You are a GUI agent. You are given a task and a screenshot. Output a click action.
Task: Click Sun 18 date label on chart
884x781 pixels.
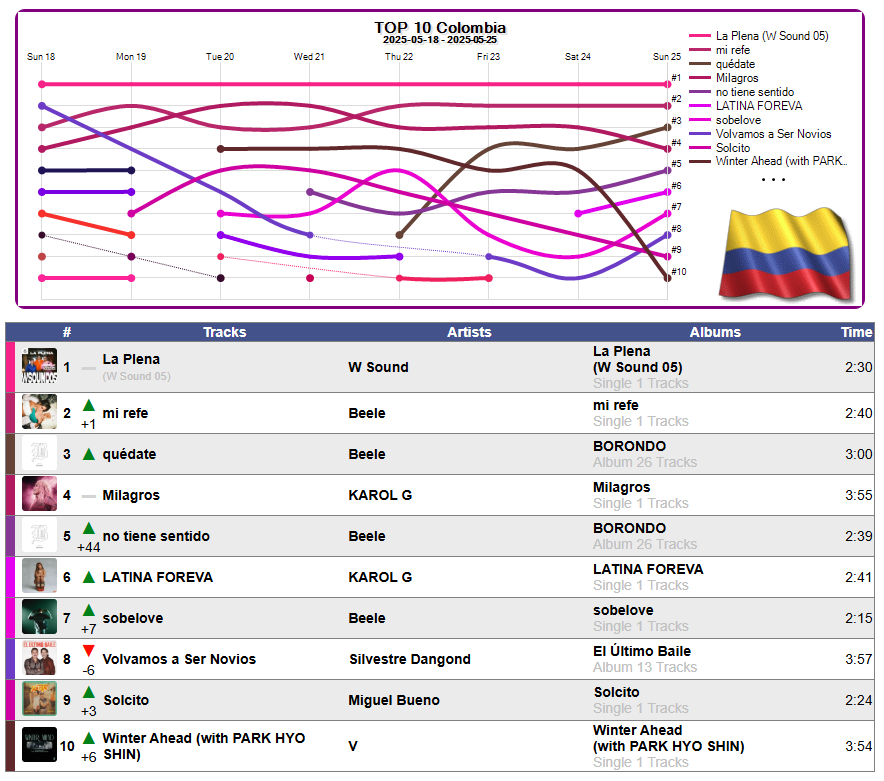(x=41, y=56)
